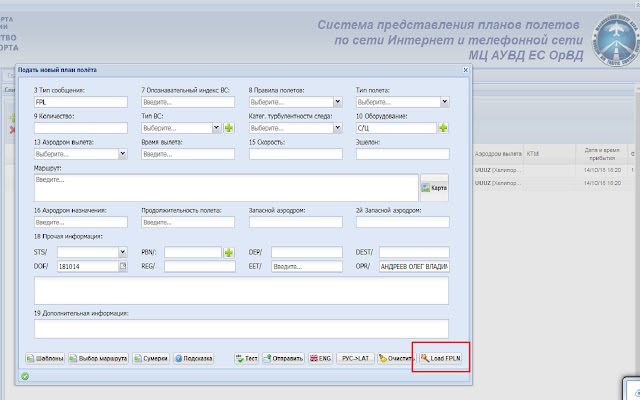The width and height of the screenshot is (640, 400).
Task: Add aircraft type with green plus icon
Action: click(x=228, y=128)
